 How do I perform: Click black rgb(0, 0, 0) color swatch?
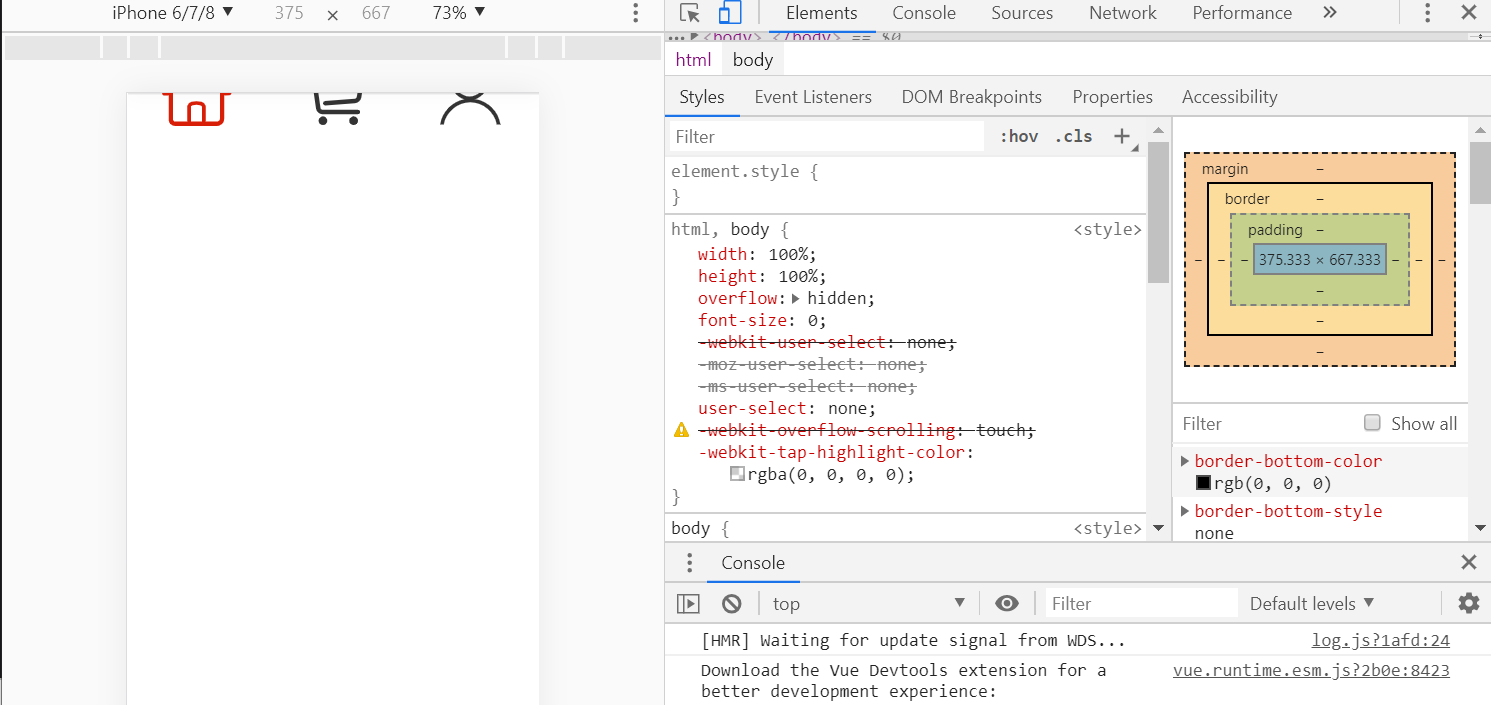click(1204, 483)
